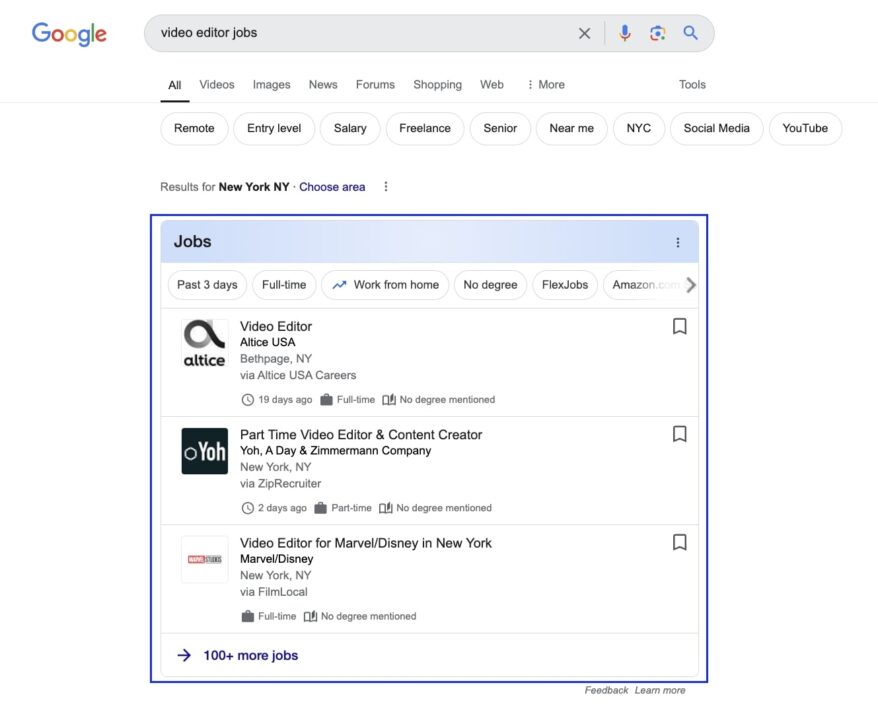
Task: Apply the Remote suggestion chip
Action: (x=194, y=128)
